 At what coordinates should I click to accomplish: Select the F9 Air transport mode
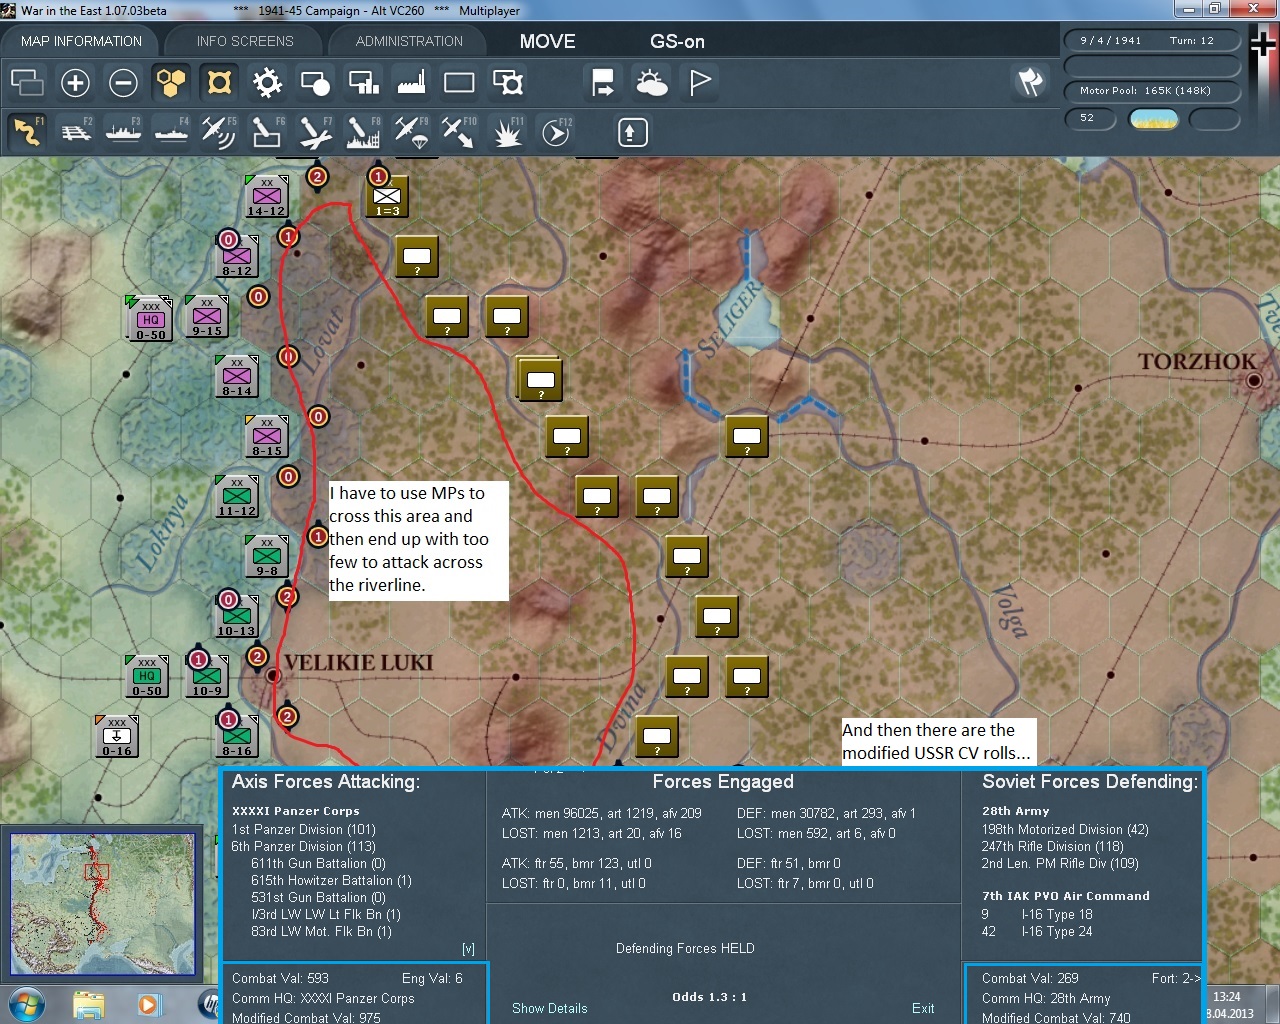pyautogui.click(x=411, y=131)
